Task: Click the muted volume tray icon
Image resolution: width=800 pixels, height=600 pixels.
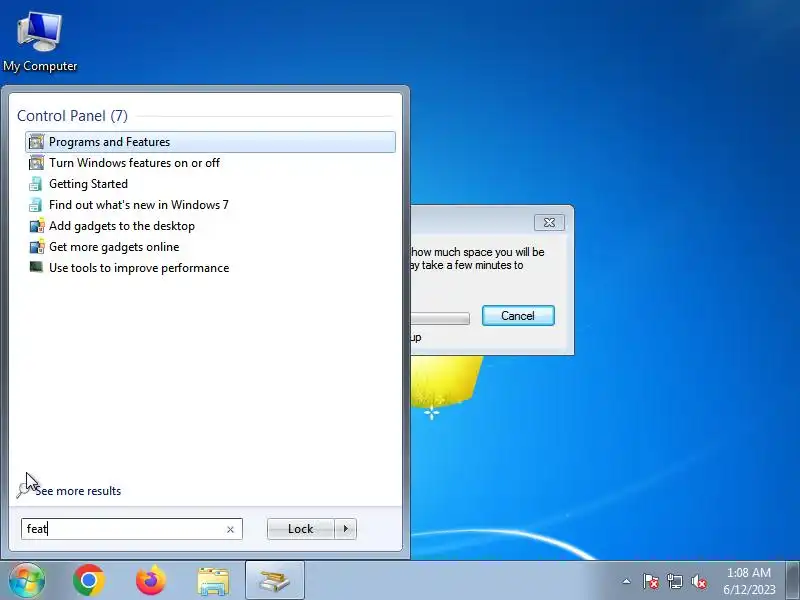Action: tap(699, 581)
